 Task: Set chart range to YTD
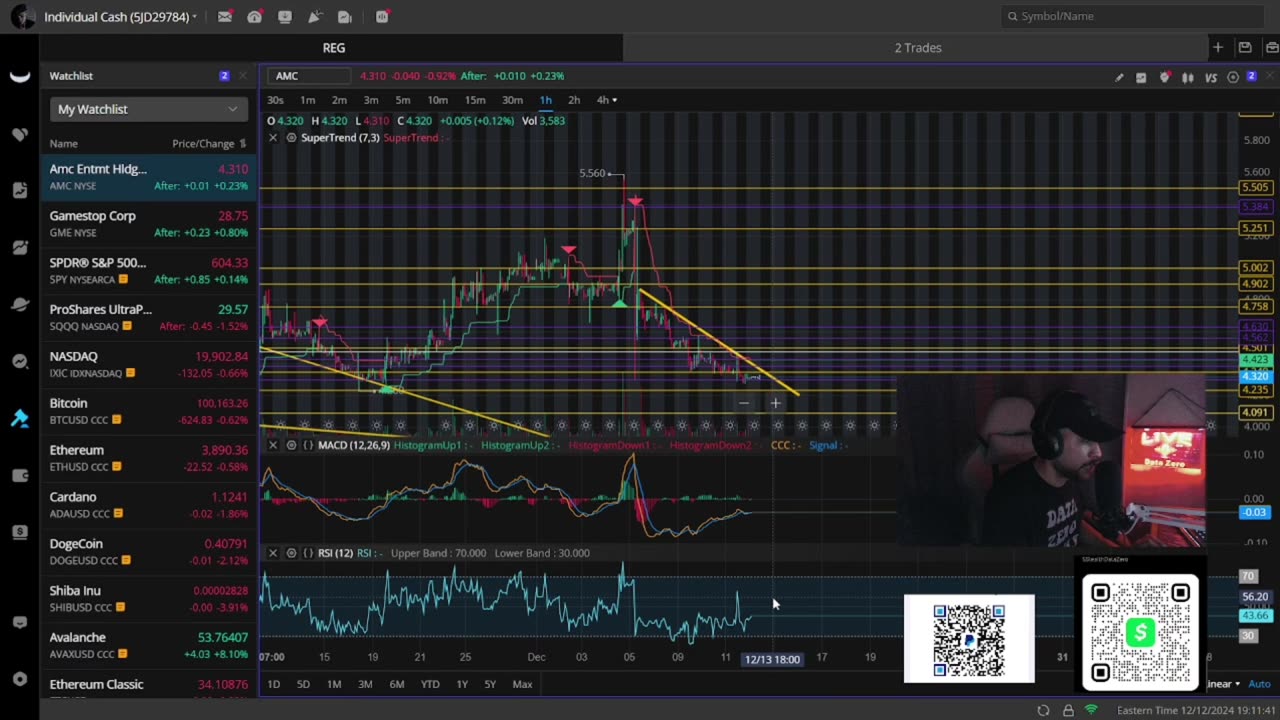coord(430,684)
